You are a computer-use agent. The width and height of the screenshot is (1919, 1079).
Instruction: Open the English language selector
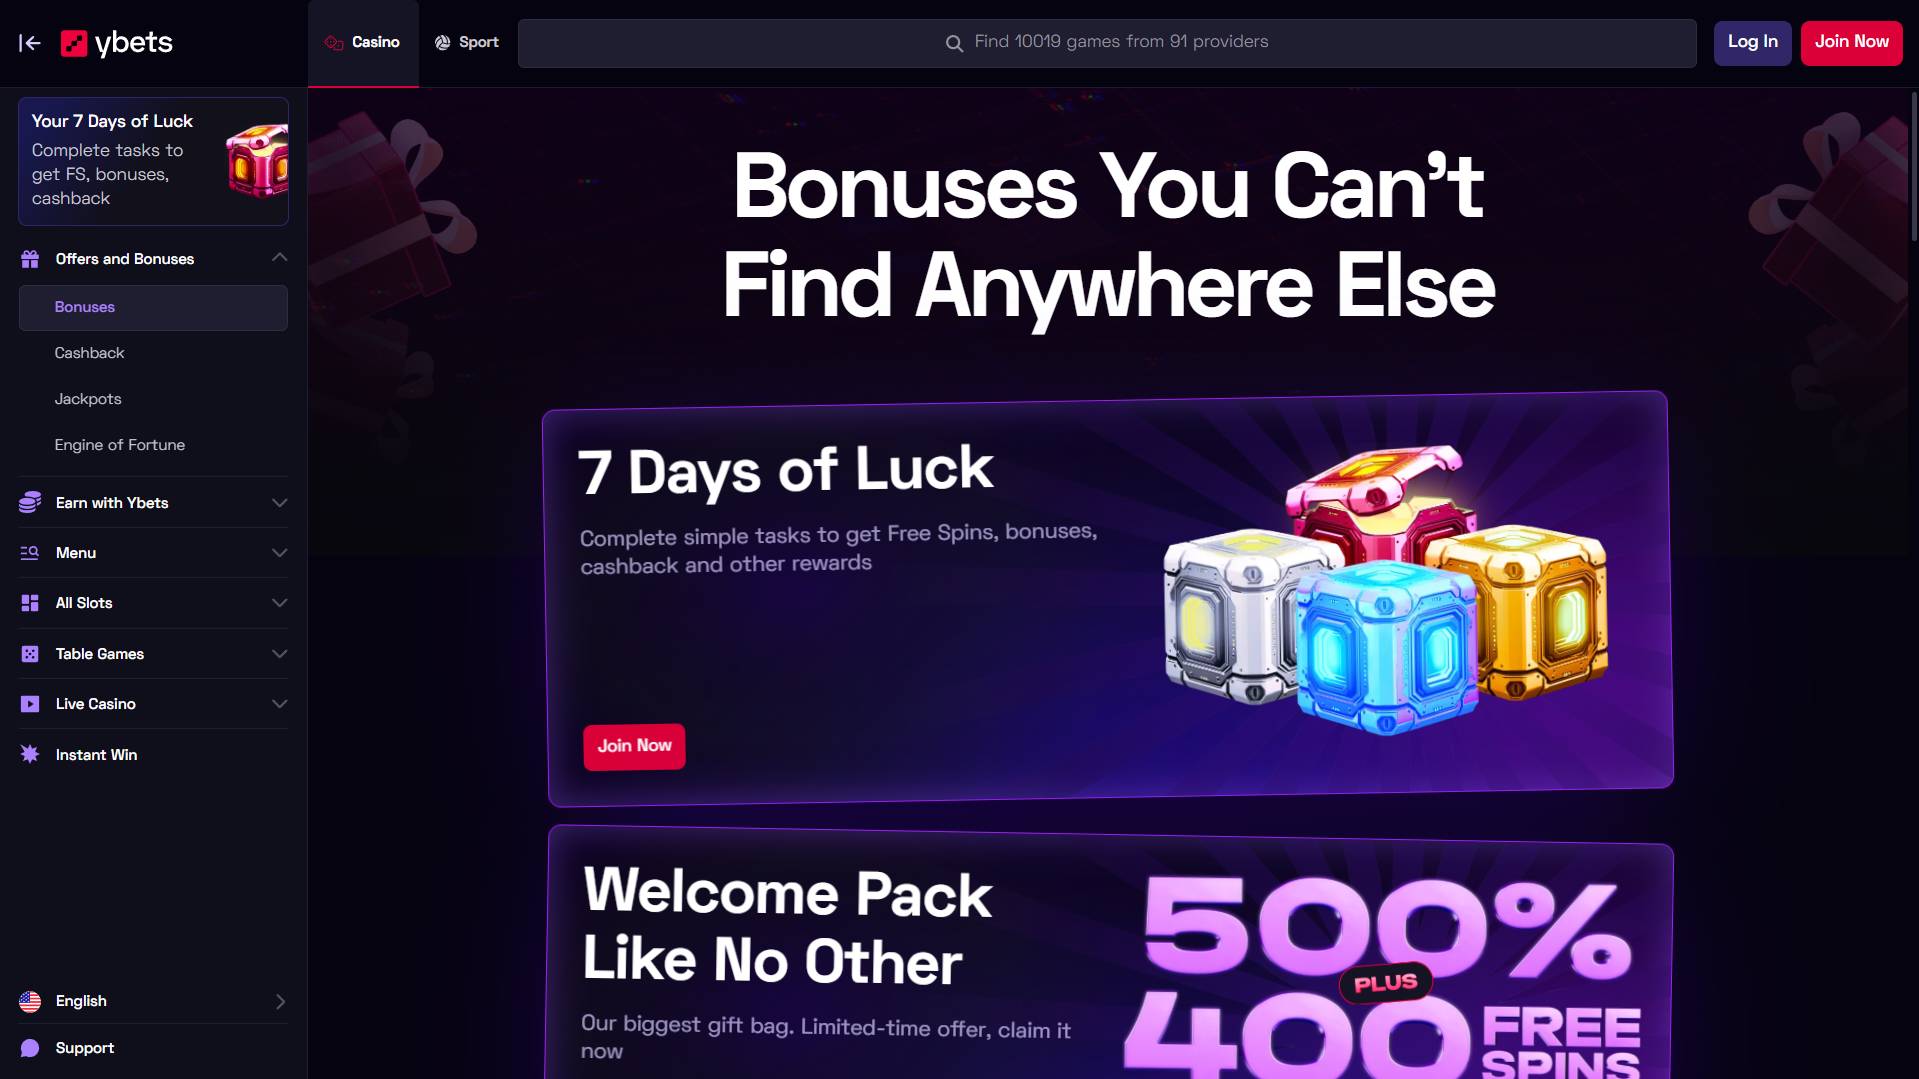pyautogui.click(x=153, y=1001)
